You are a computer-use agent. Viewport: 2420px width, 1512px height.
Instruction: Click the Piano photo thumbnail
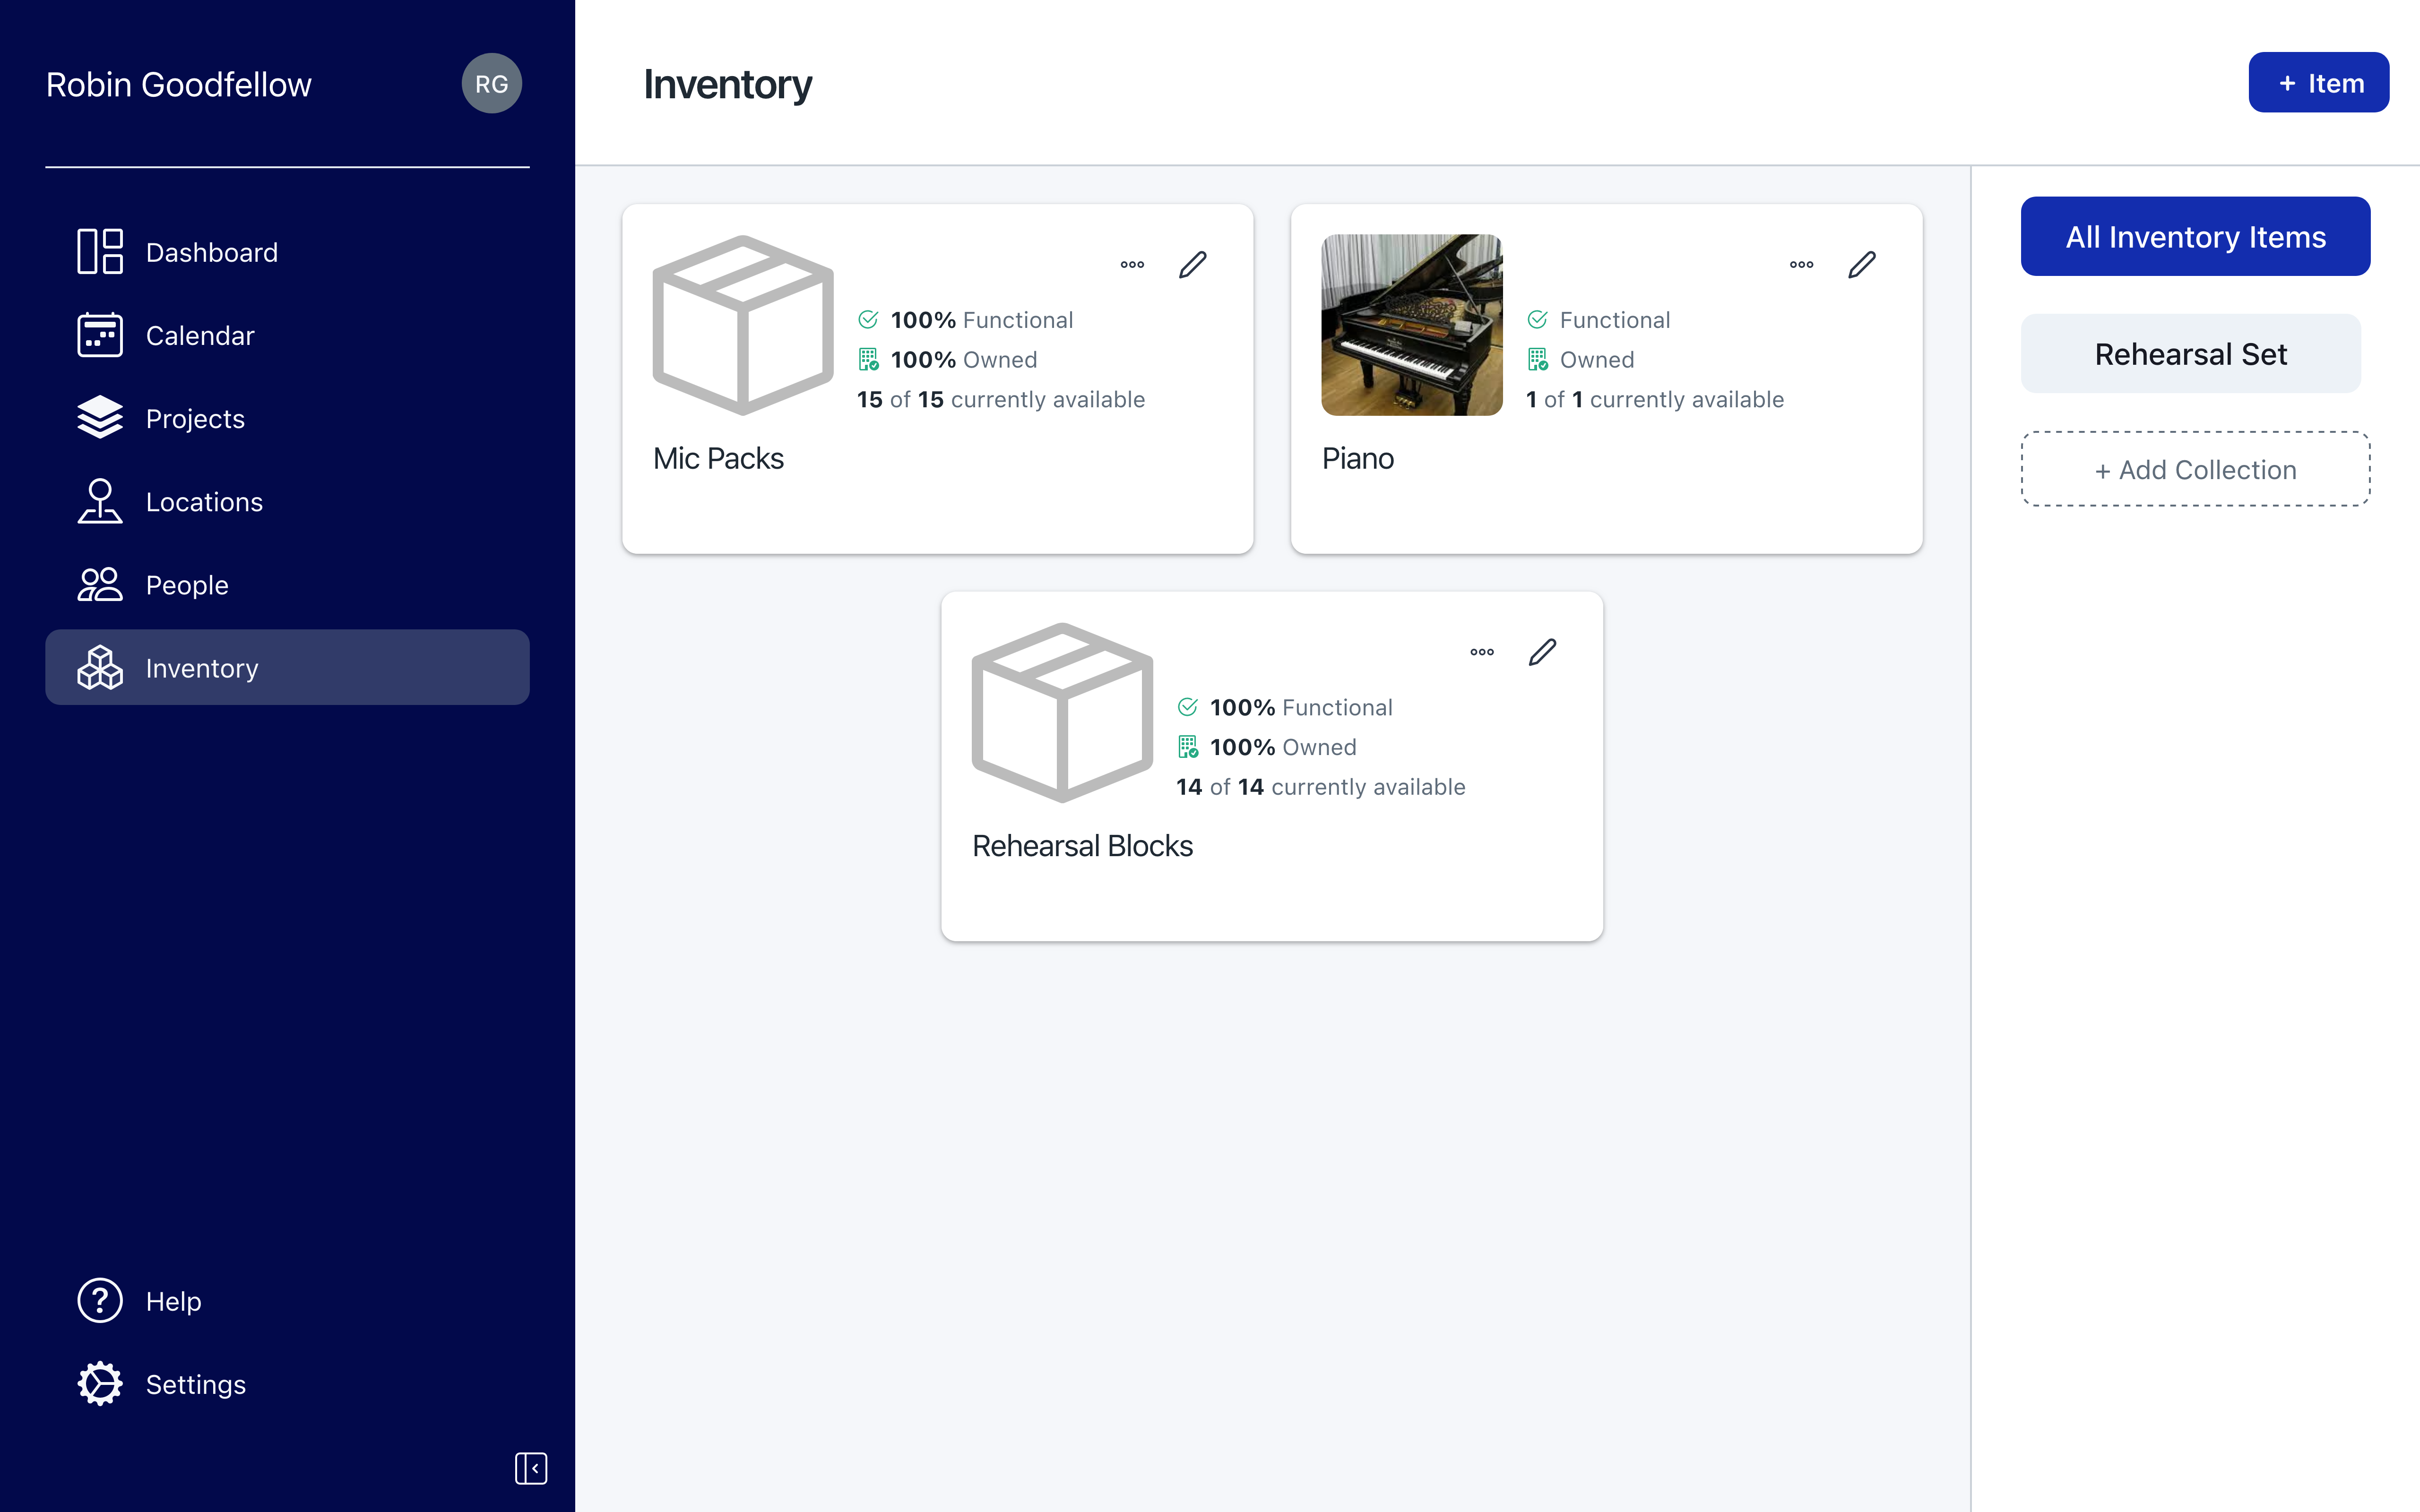1411,325
